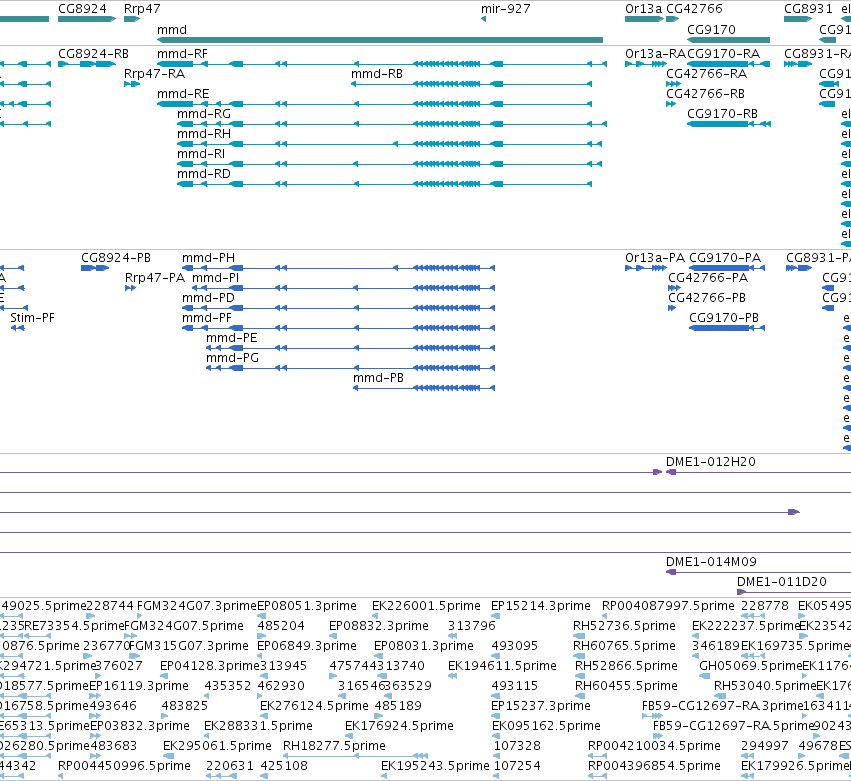This screenshot has width=851, height=781.
Task: Select the CG9170-RB transcript label
Action: [722, 114]
